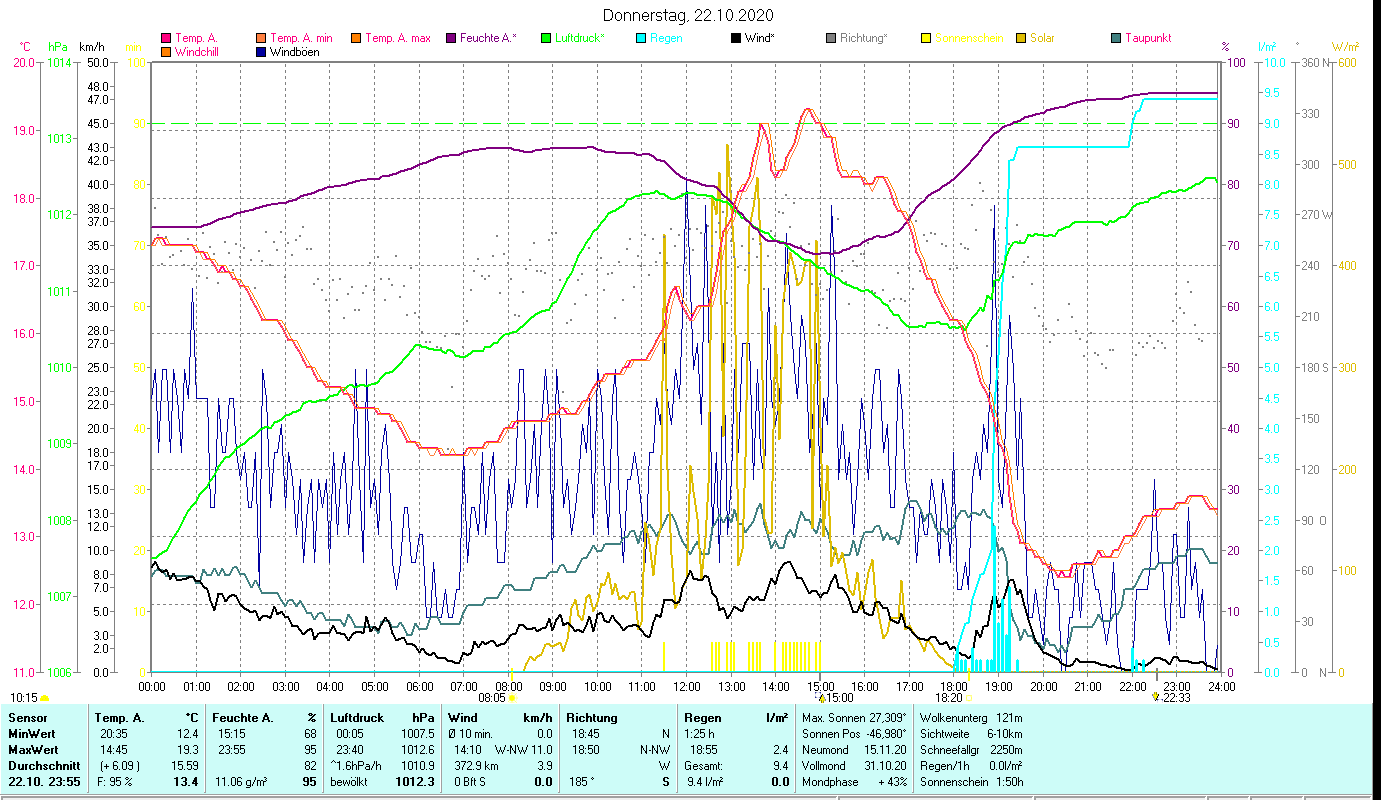Click the Windböen legend label

pos(295,51)
